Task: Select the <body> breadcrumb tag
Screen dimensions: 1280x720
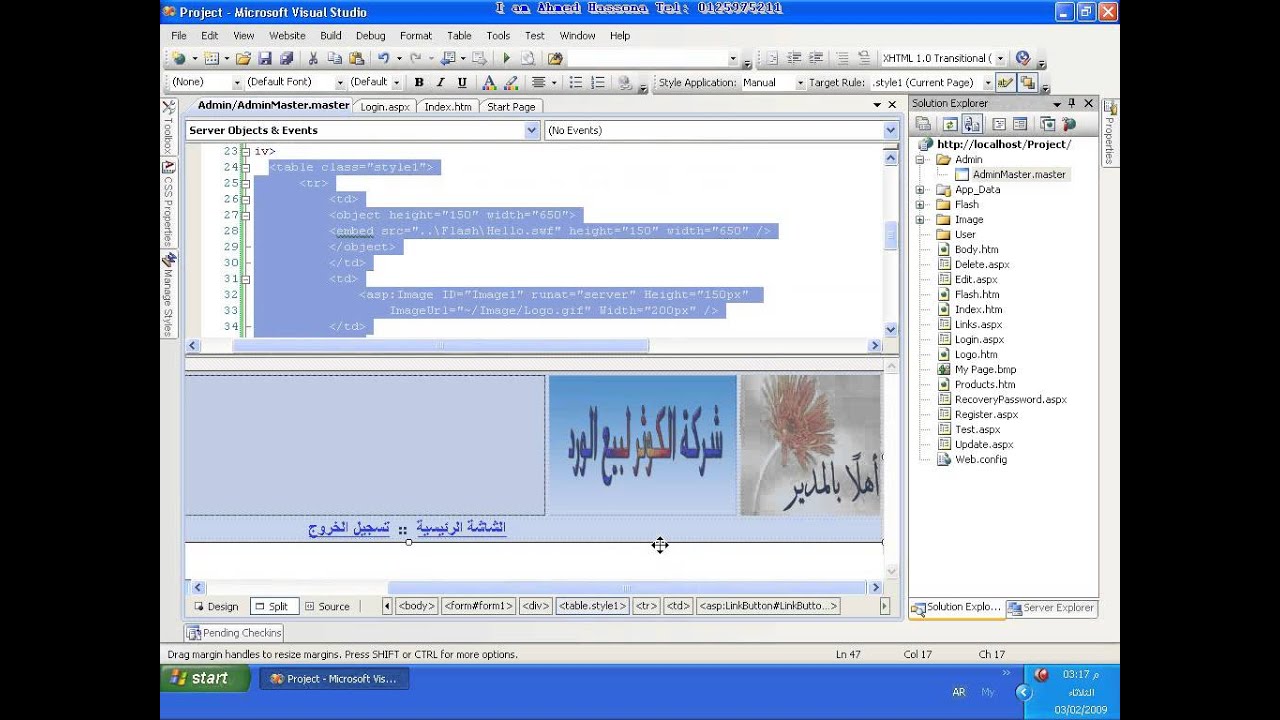Action: click(x=417, y=606)
